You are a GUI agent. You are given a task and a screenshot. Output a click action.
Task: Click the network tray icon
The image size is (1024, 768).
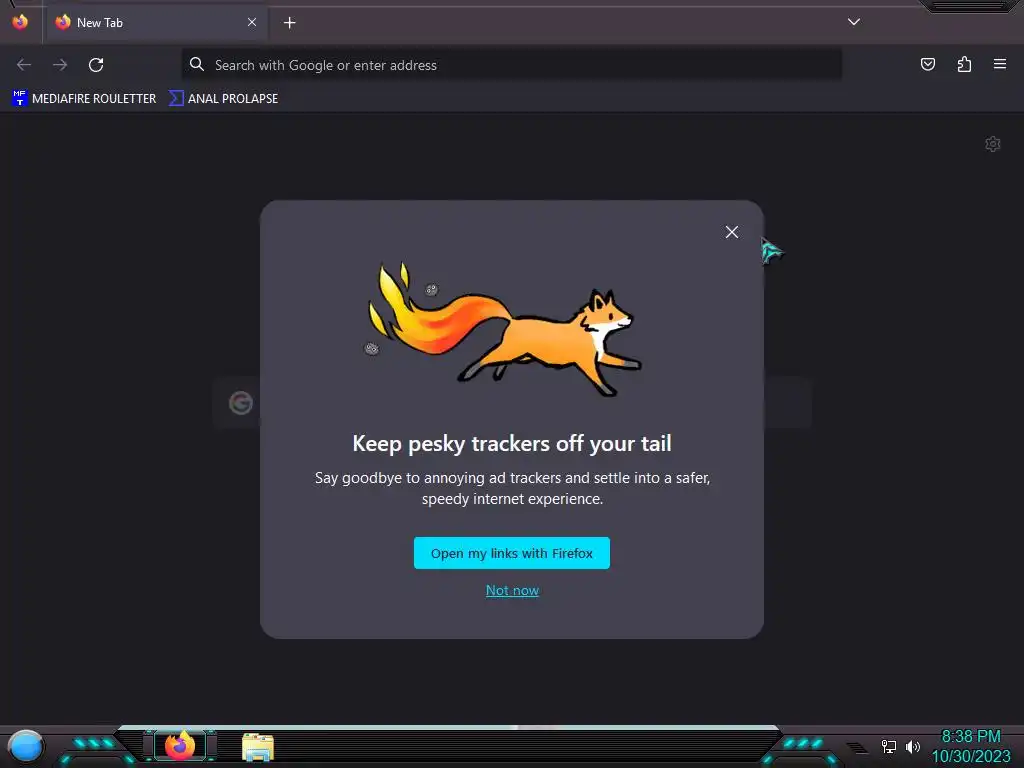click(889, 746)
